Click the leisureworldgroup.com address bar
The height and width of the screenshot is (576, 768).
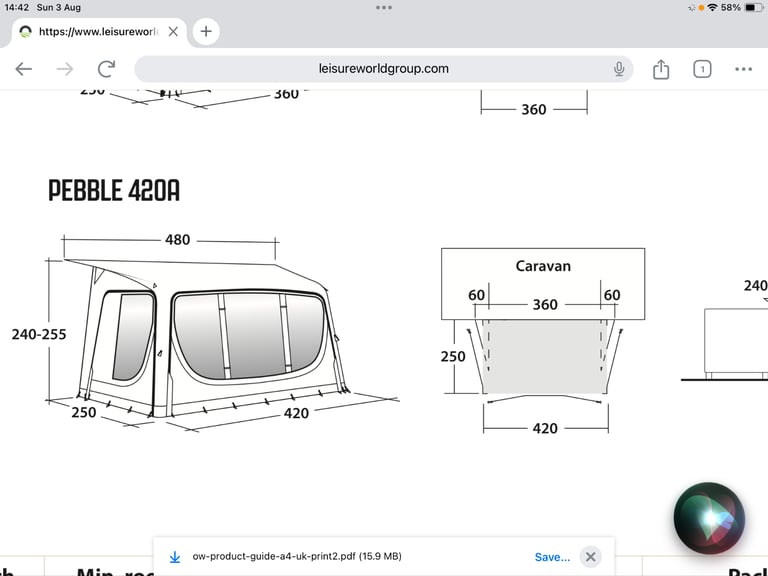click(x=384, y=69)
